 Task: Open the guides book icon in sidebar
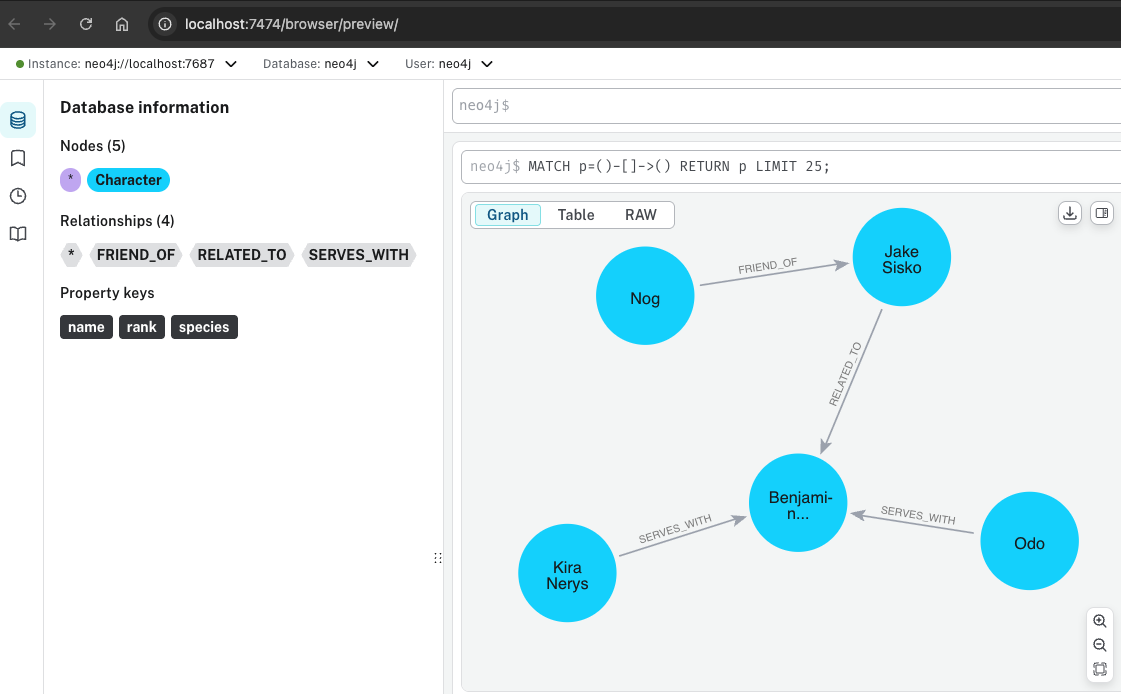coord(18,234)
